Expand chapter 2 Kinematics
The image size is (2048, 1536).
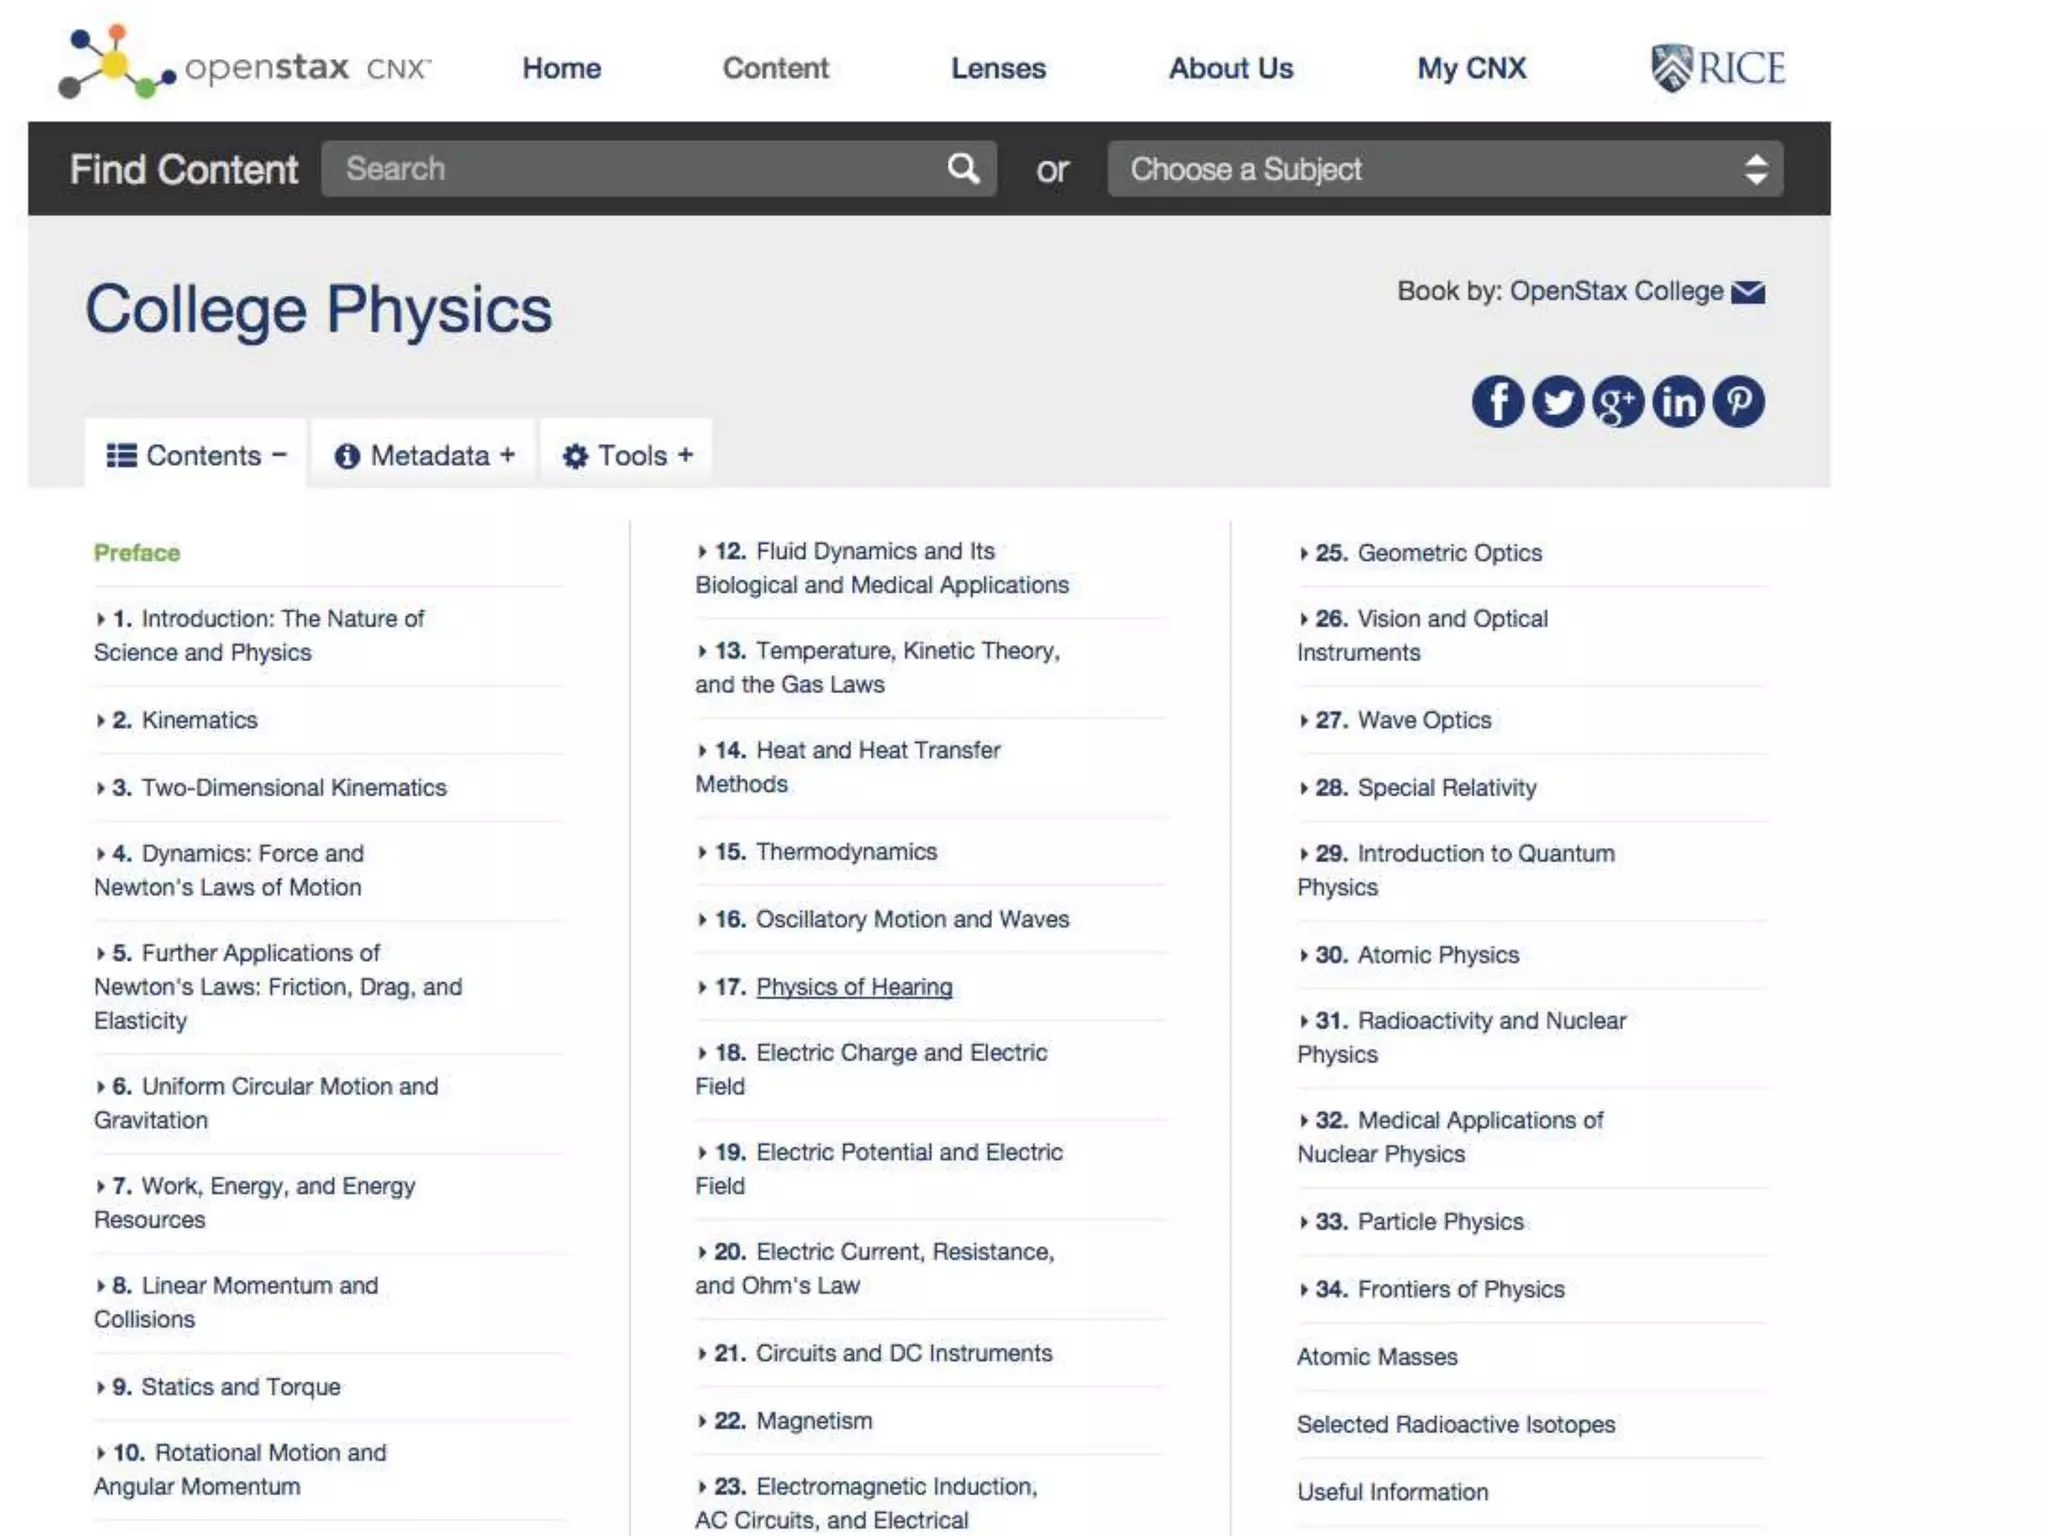pos(198,720)
